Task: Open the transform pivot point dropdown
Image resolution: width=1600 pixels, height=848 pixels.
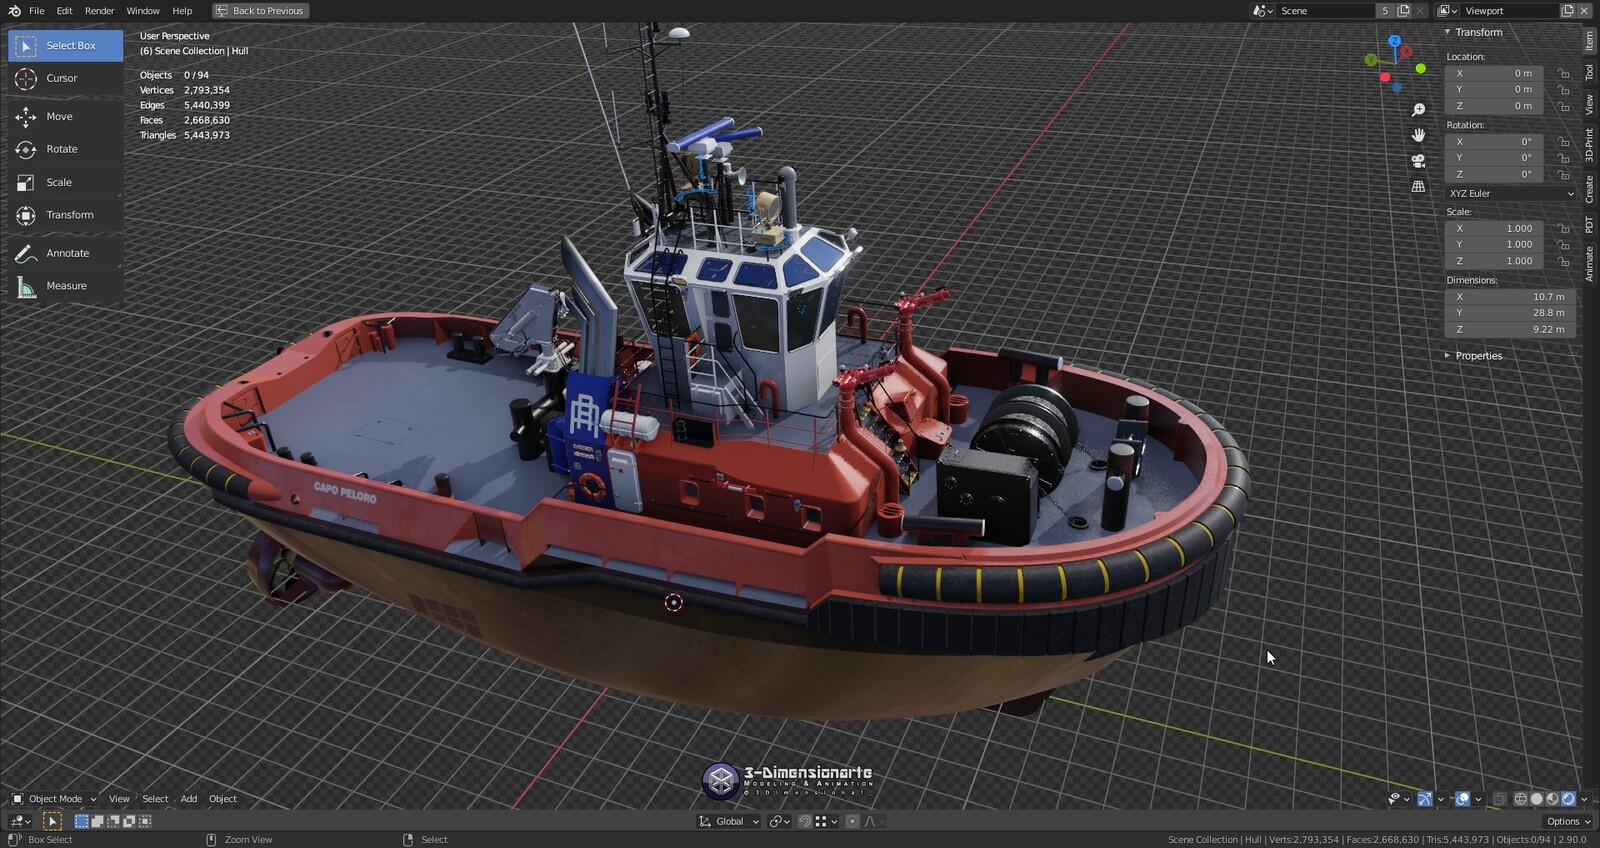Action: (778, 821)
